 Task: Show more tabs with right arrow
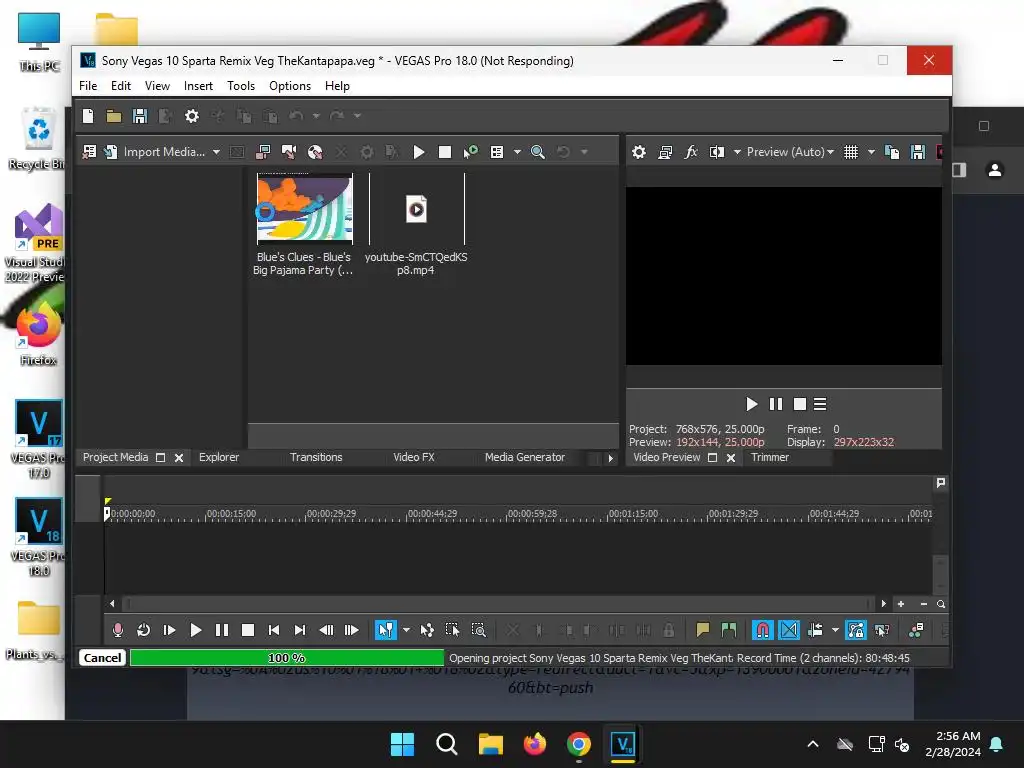pos(611,458)
